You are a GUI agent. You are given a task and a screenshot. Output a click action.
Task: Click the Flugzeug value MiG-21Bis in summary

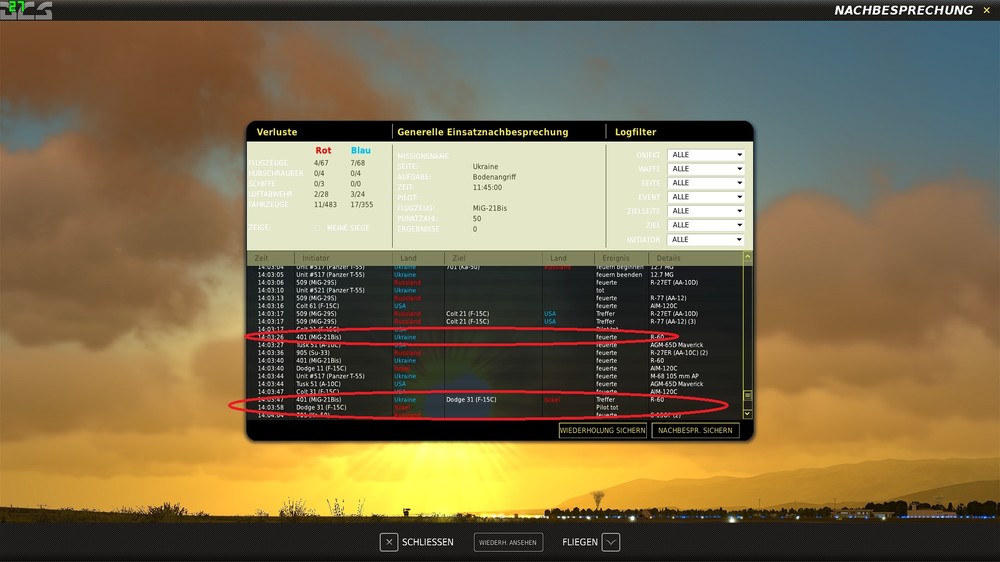tap(490, 208)
